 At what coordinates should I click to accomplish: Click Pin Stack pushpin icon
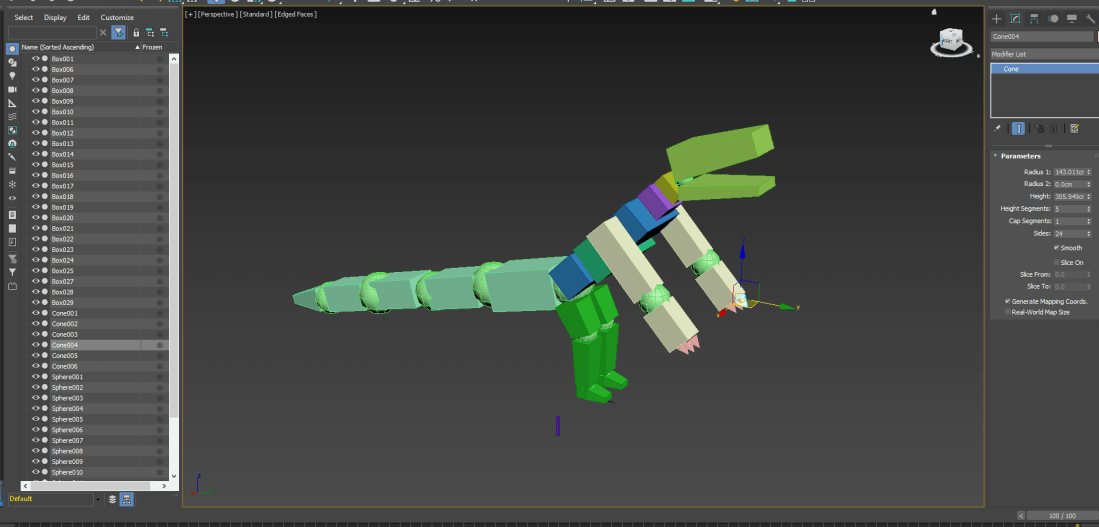click(x=998, y=129)
